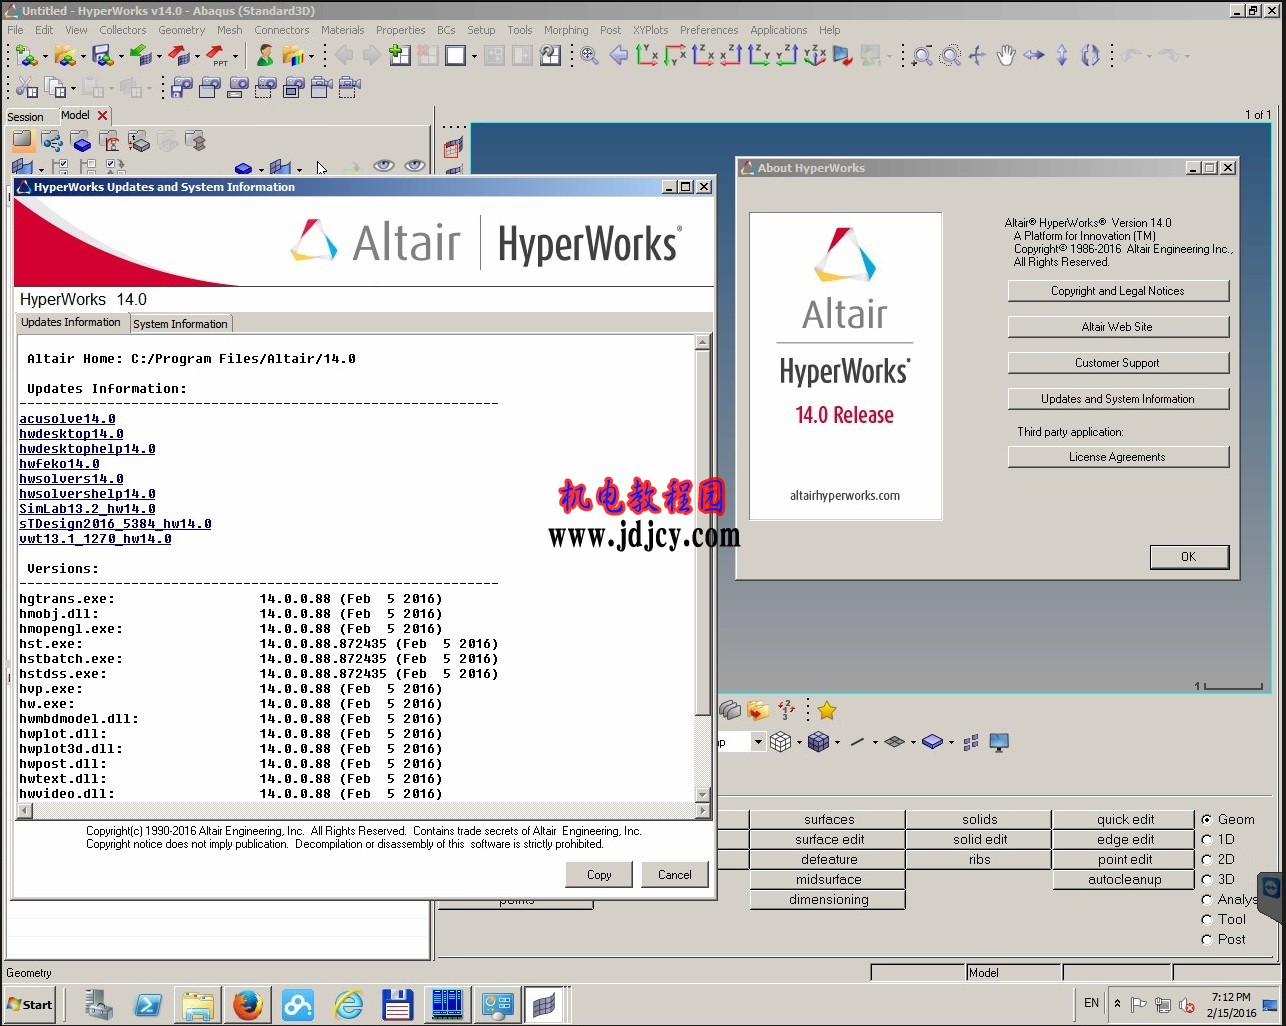Expand the wireframe cube display dropdown arrow
The height and width of the screenshot is (1026, 1286).
click(799, 742)
